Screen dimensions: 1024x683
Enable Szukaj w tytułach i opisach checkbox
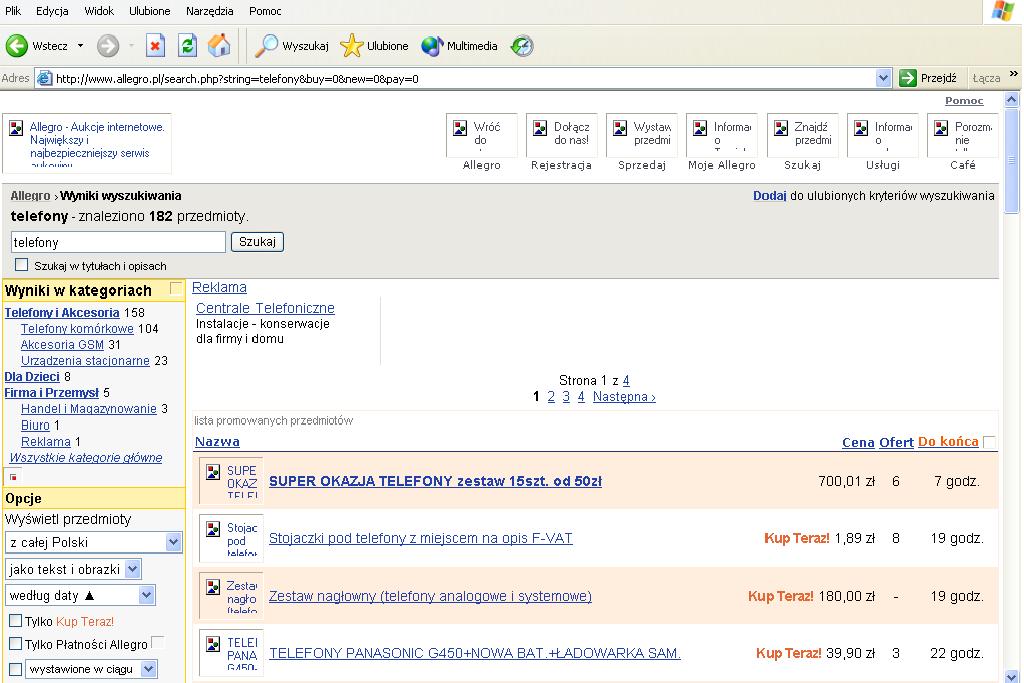[x=22, y=265]
